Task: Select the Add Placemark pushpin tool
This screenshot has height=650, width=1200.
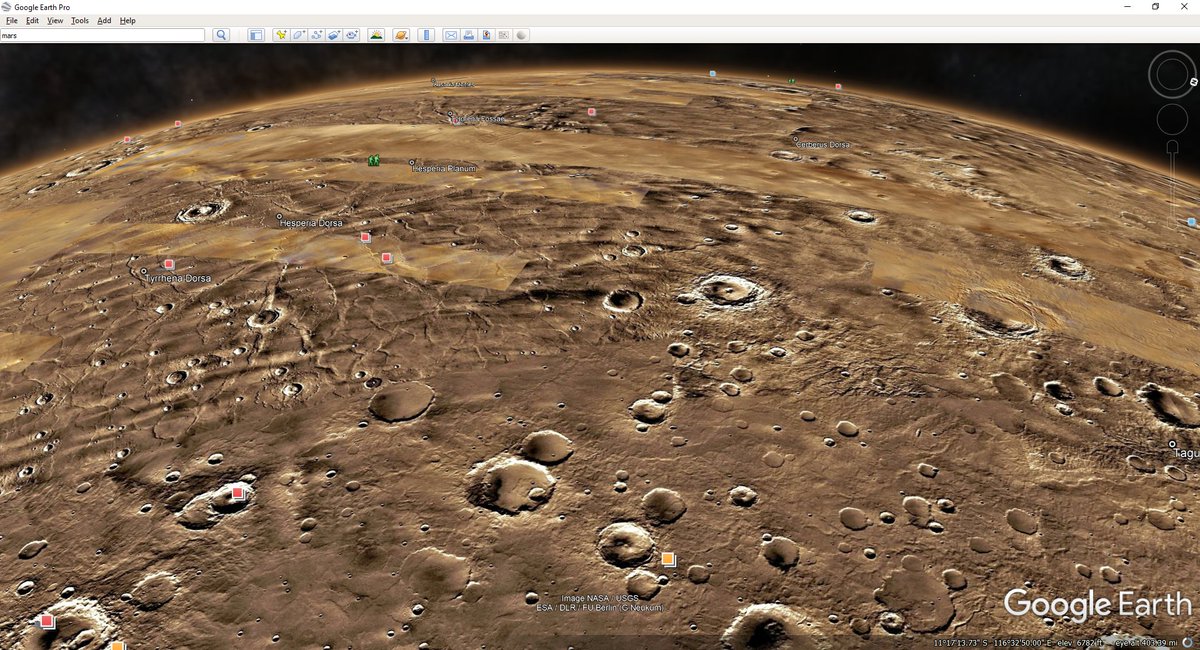Action: tap(282, 35)
